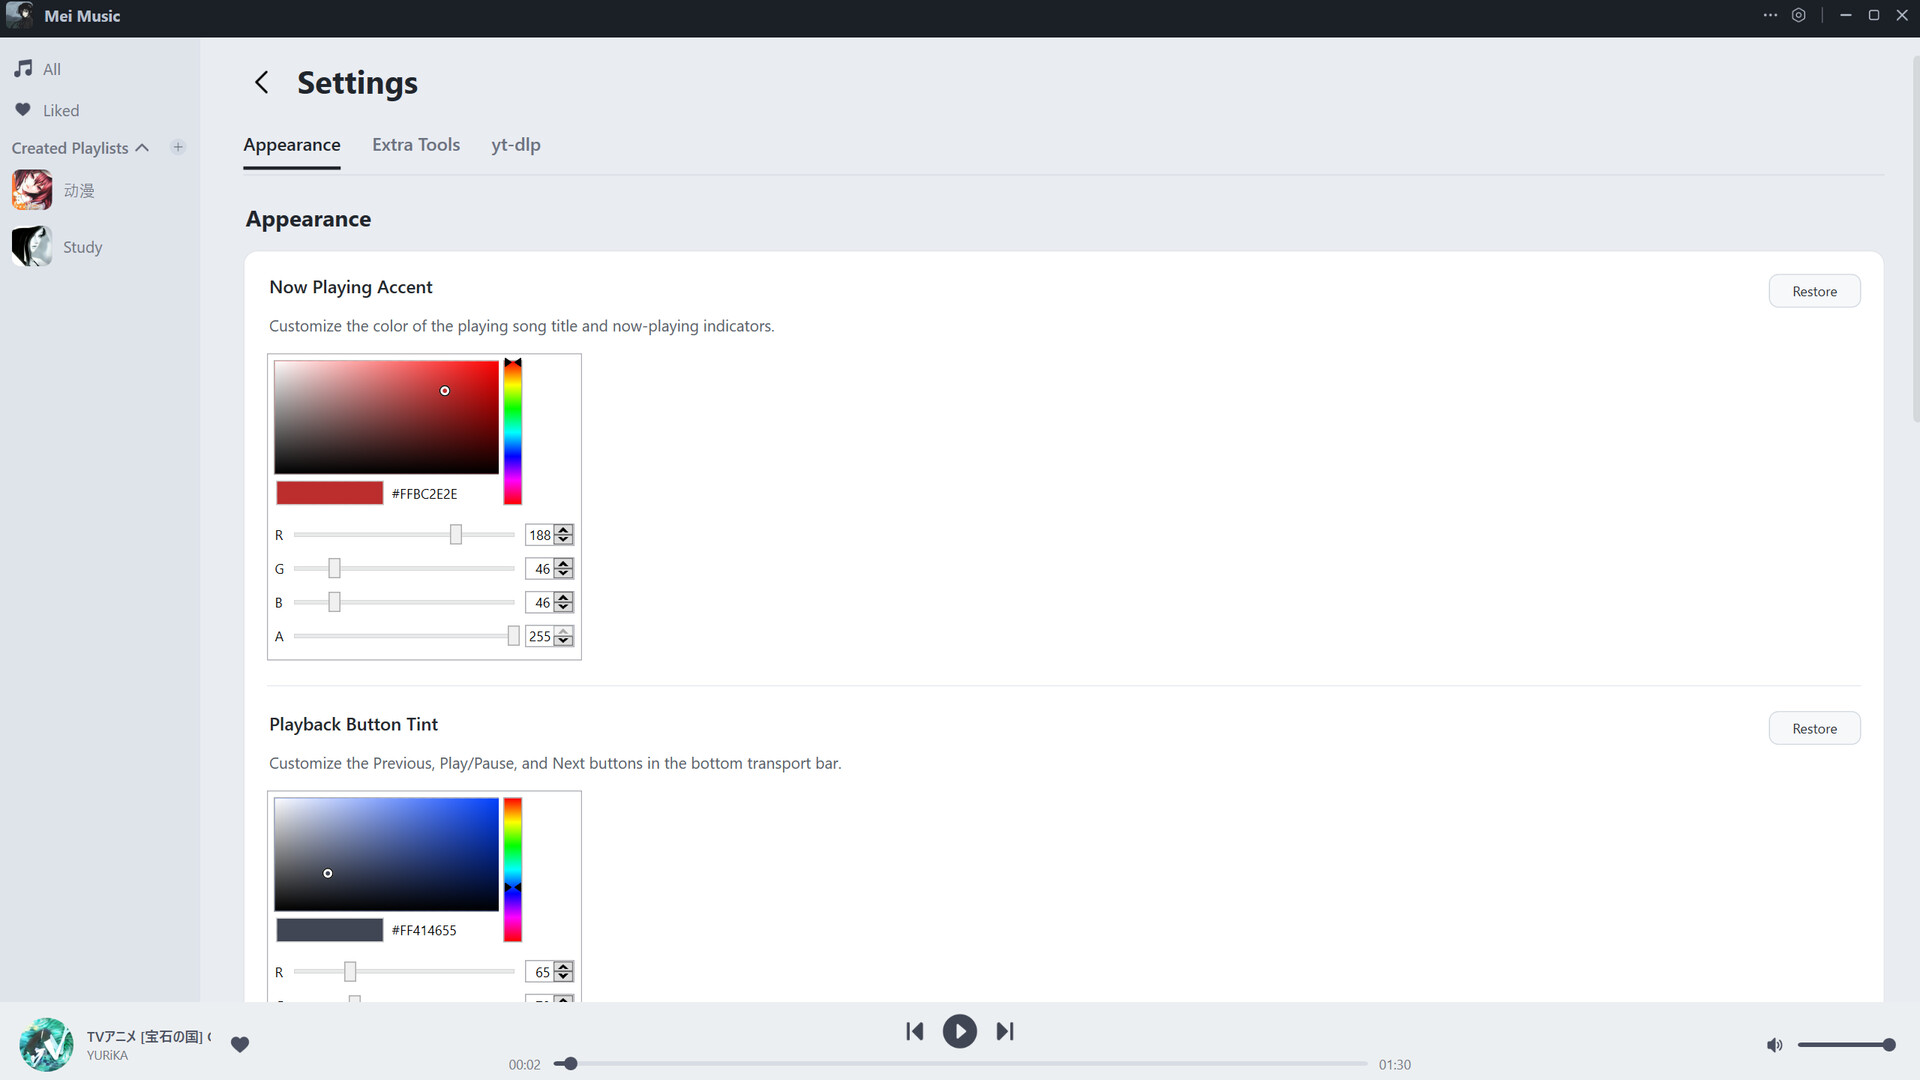
Task: Skip to the previous track
Action: pyautogui.click(x=914, y=1031)
